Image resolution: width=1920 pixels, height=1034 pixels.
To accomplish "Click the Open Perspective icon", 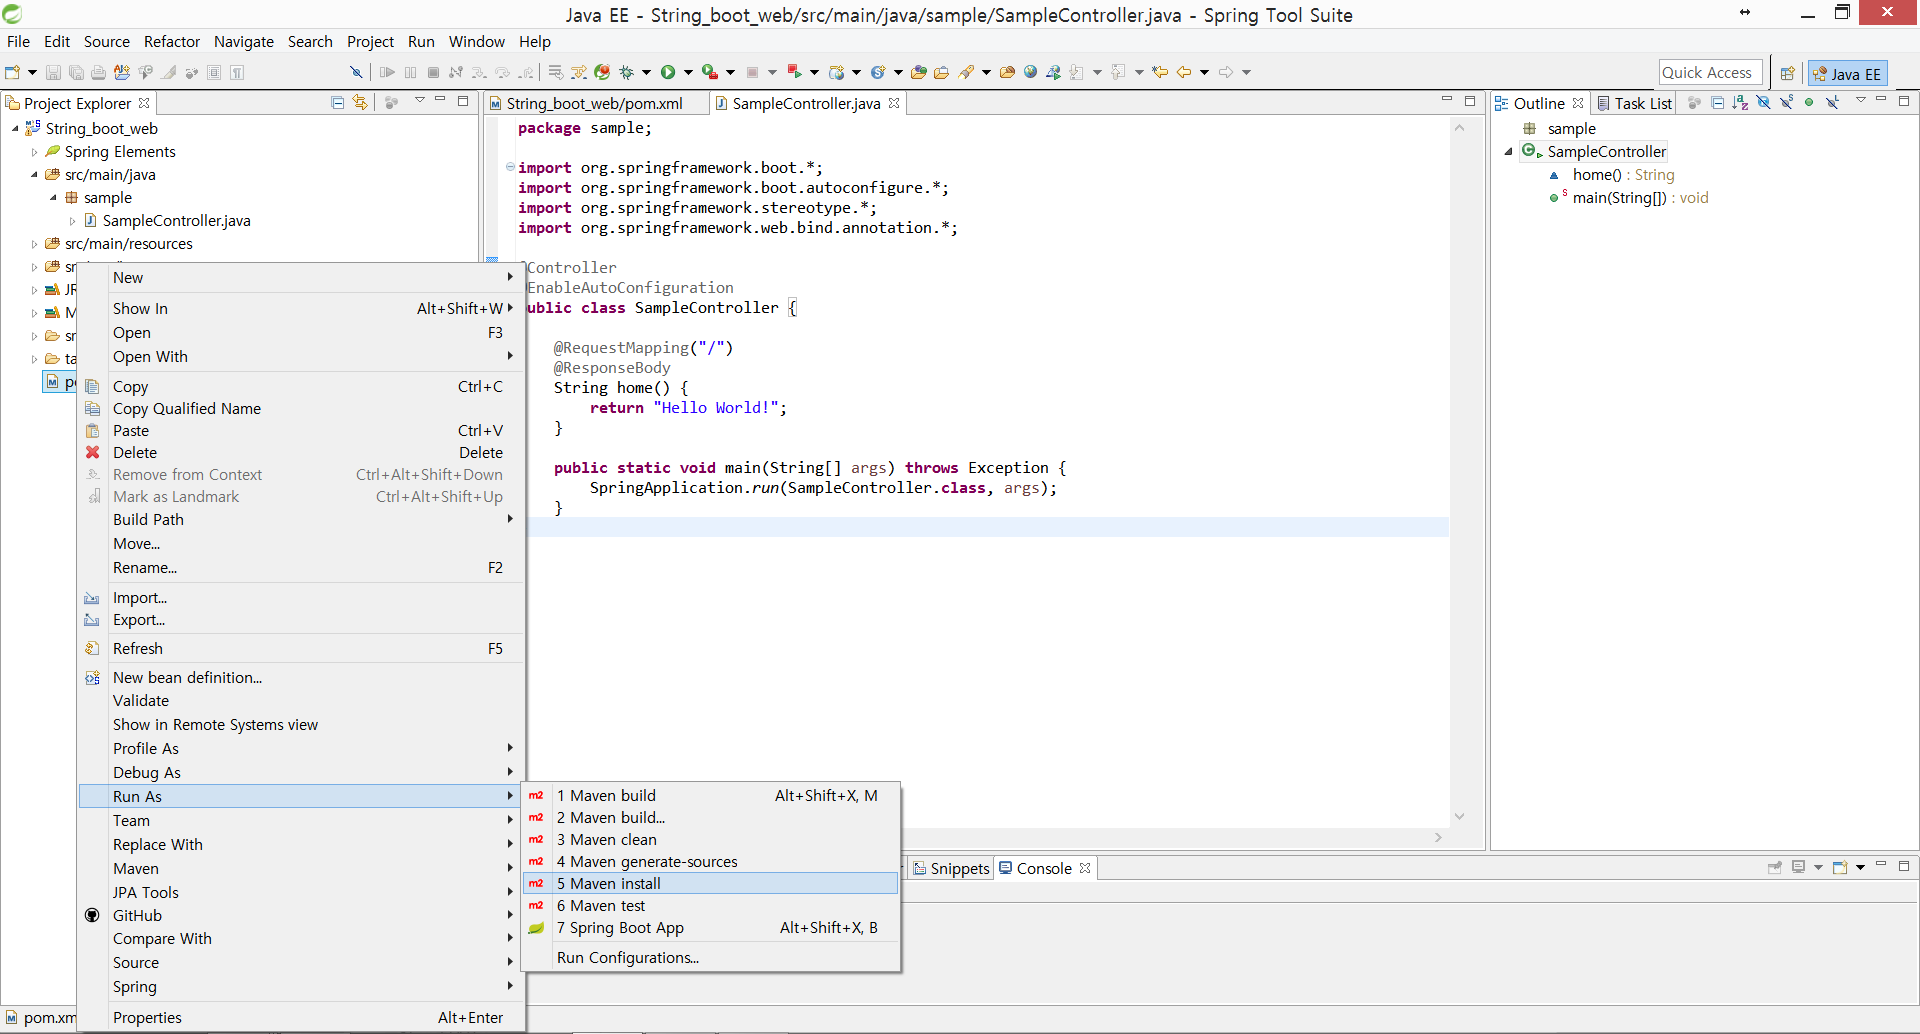I will [1787, 73].
